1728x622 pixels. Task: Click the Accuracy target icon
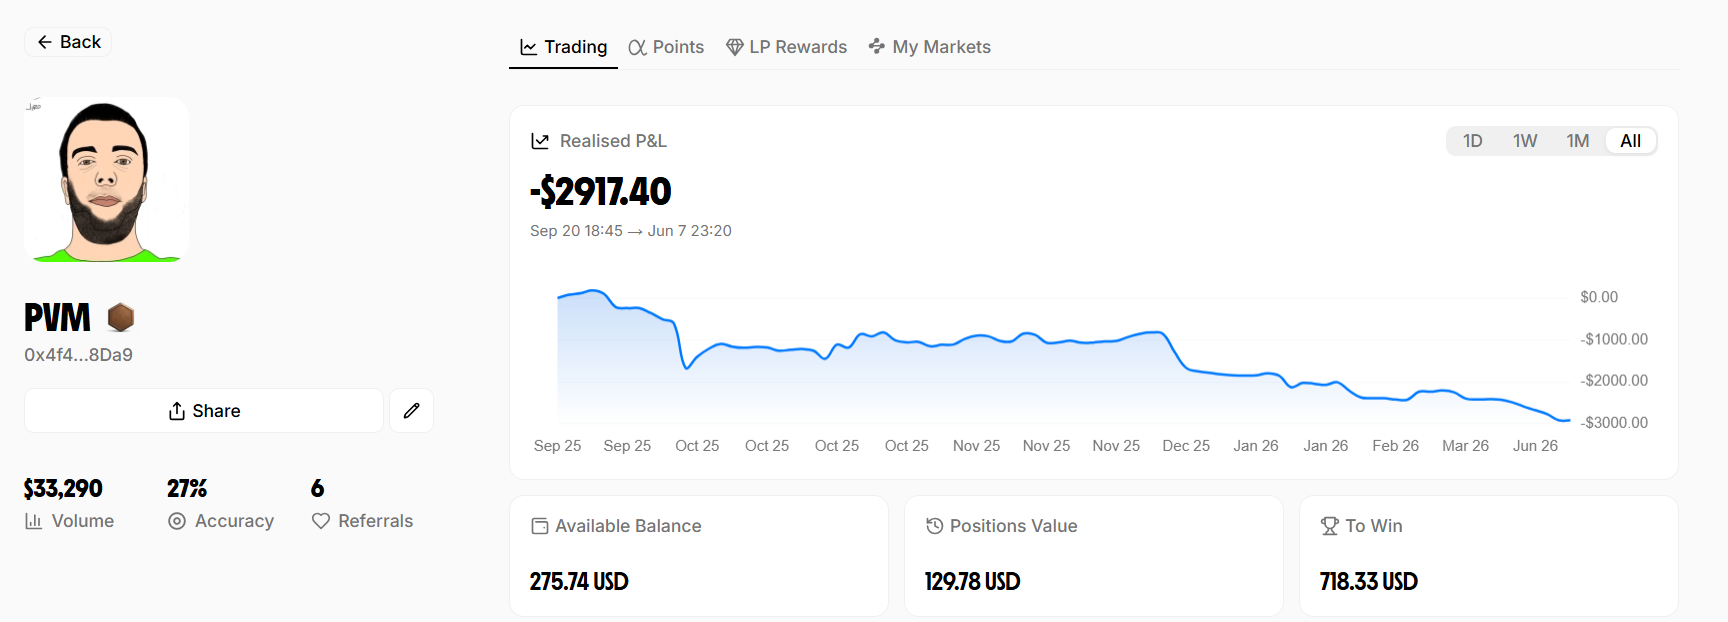coord(177,521)
